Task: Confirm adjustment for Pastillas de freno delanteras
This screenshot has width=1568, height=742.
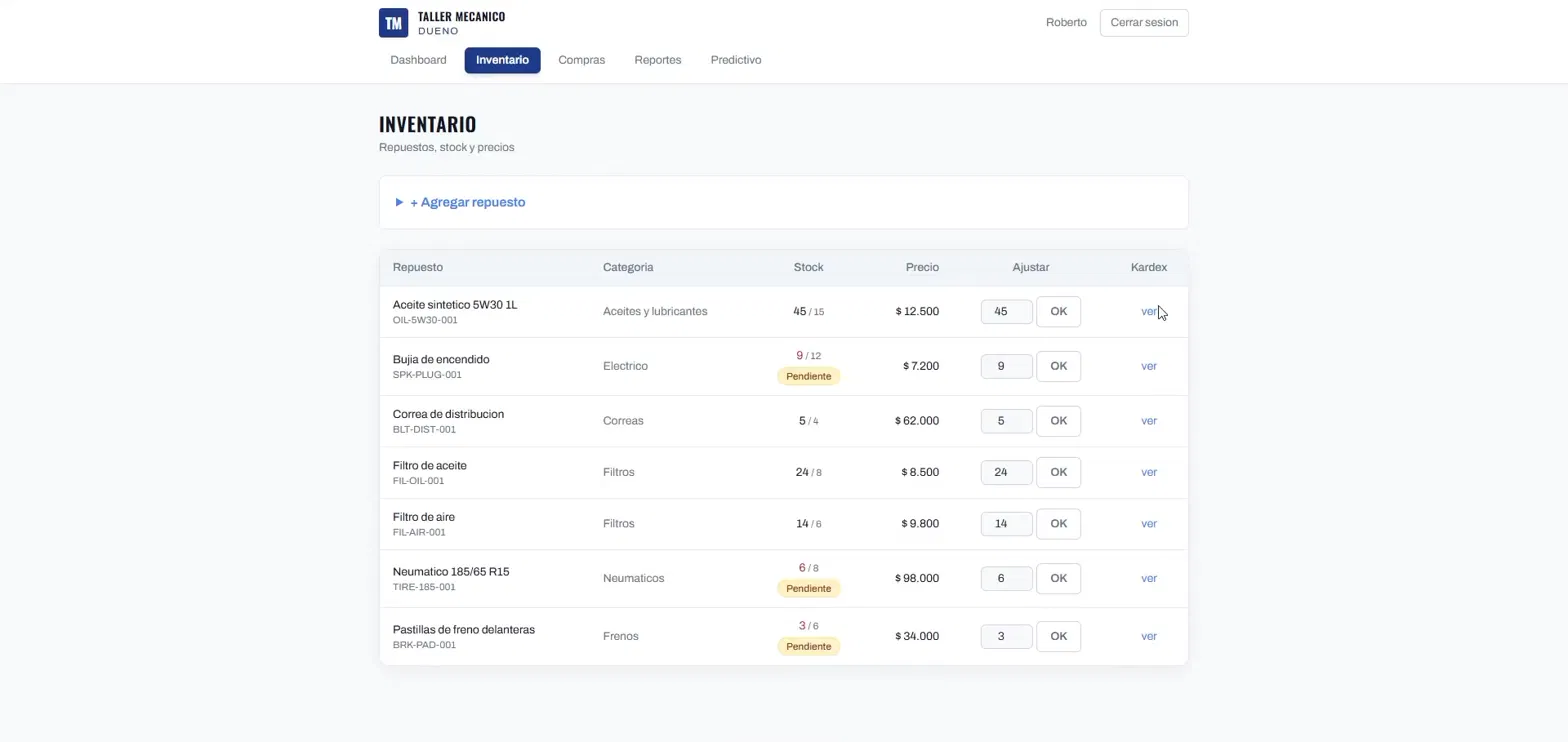Action: [1058, 636]
